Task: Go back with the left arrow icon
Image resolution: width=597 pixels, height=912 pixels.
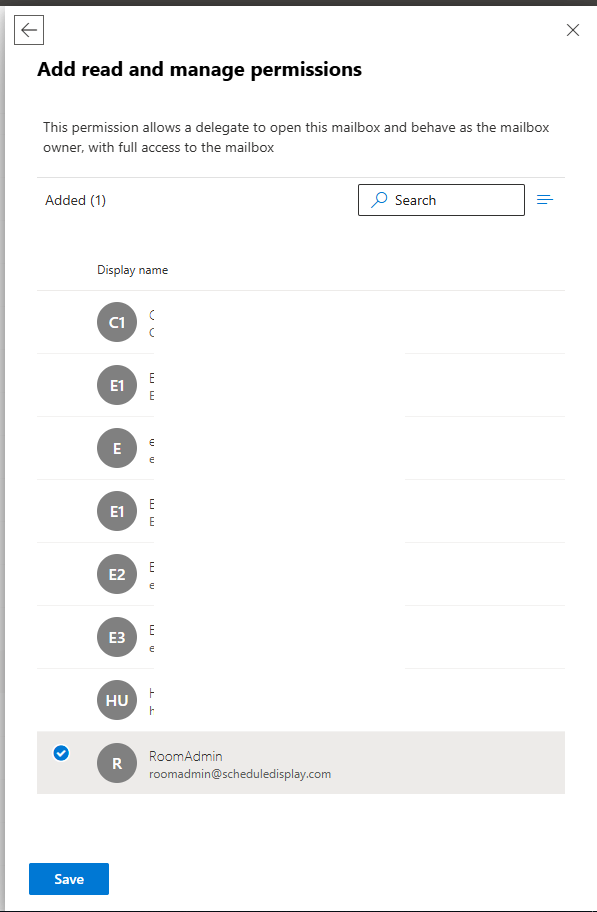Action: click(29, 30)
